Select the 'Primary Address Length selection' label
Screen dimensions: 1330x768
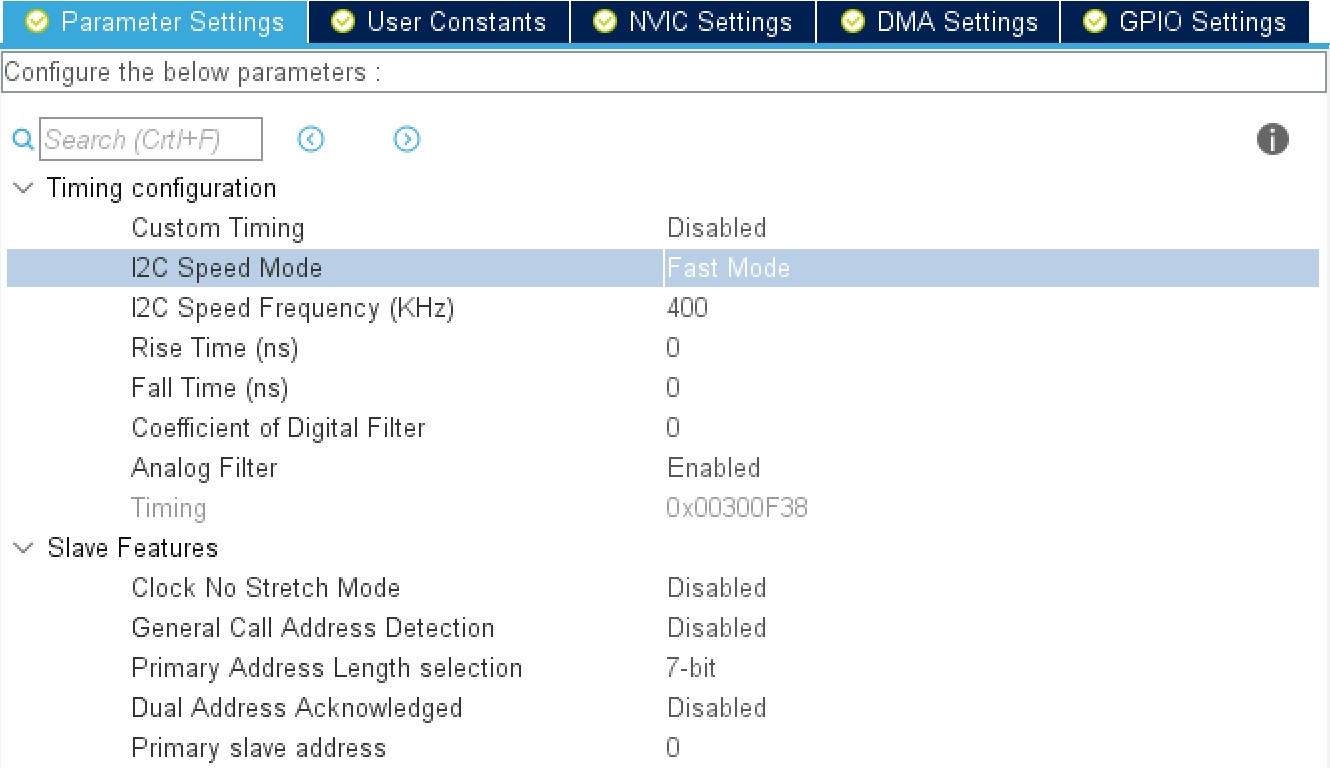[327, 668]
